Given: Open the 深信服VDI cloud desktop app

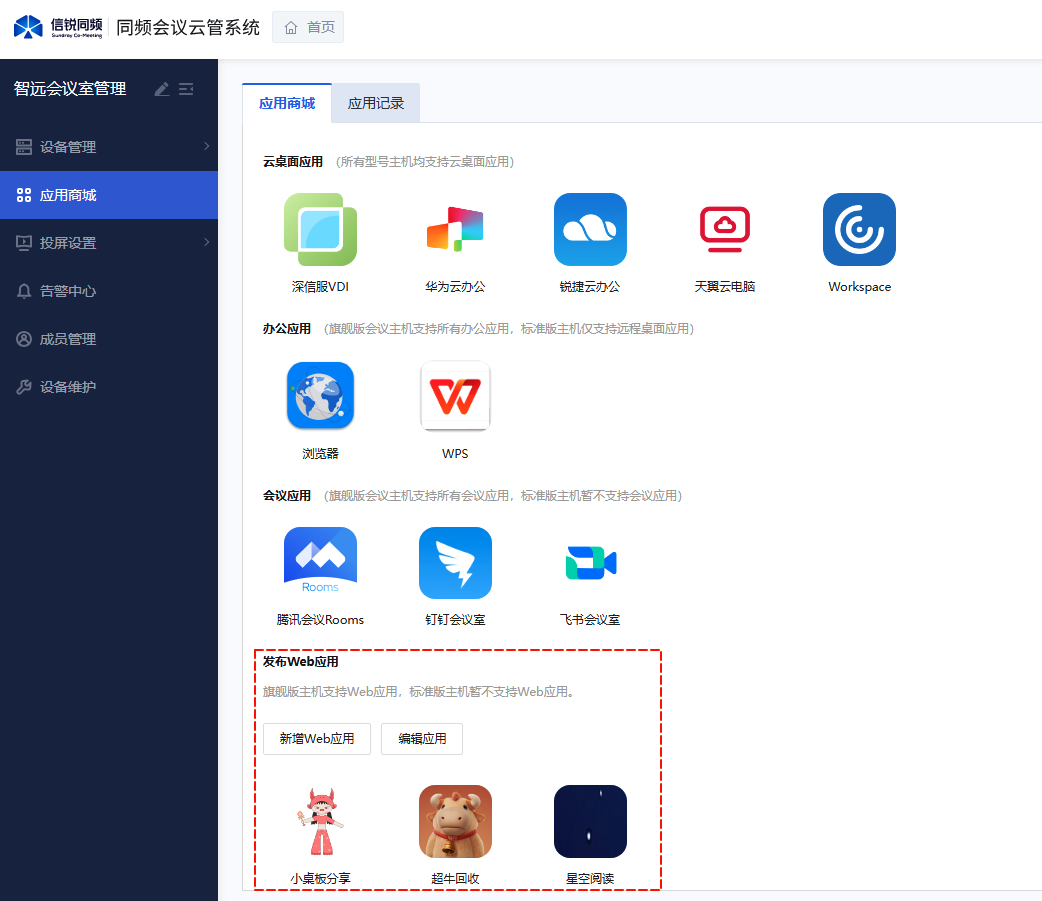Looking at the screenshot, I should (320, 230).
